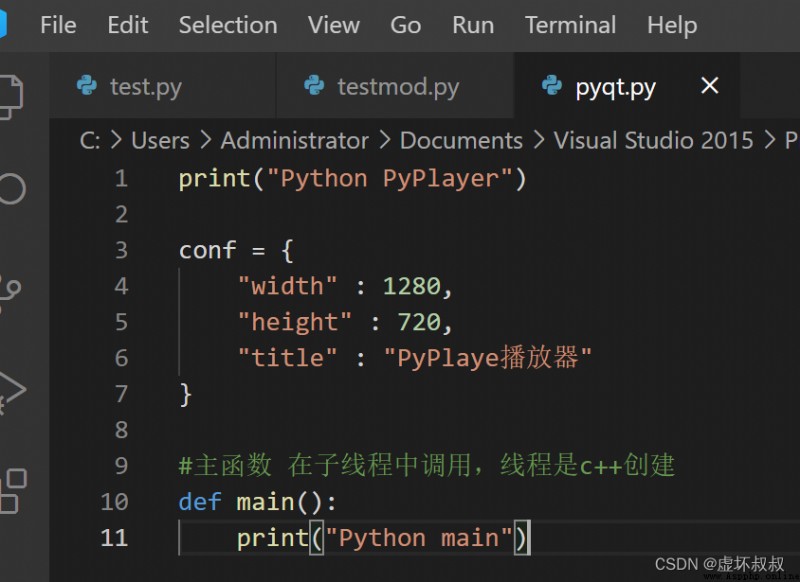Open the Source Control view
800x582 pixels.
tap(9, 291)
